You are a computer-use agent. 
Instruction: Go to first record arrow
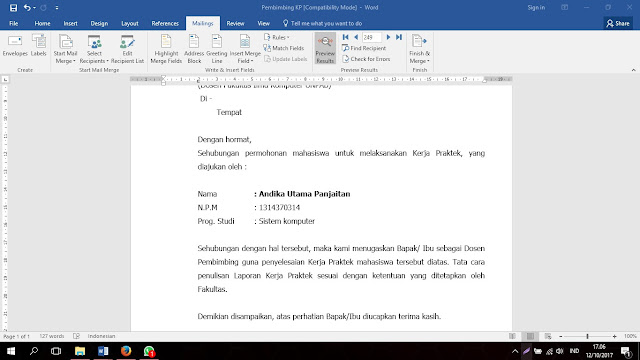point(346,37)
